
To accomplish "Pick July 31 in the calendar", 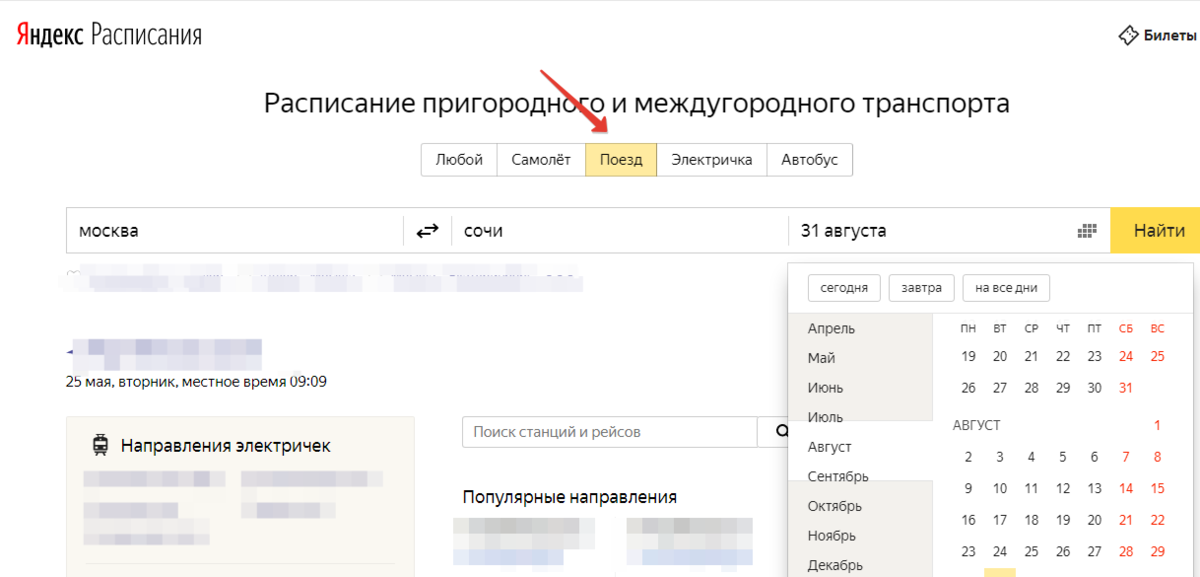I will [1126, 388].
